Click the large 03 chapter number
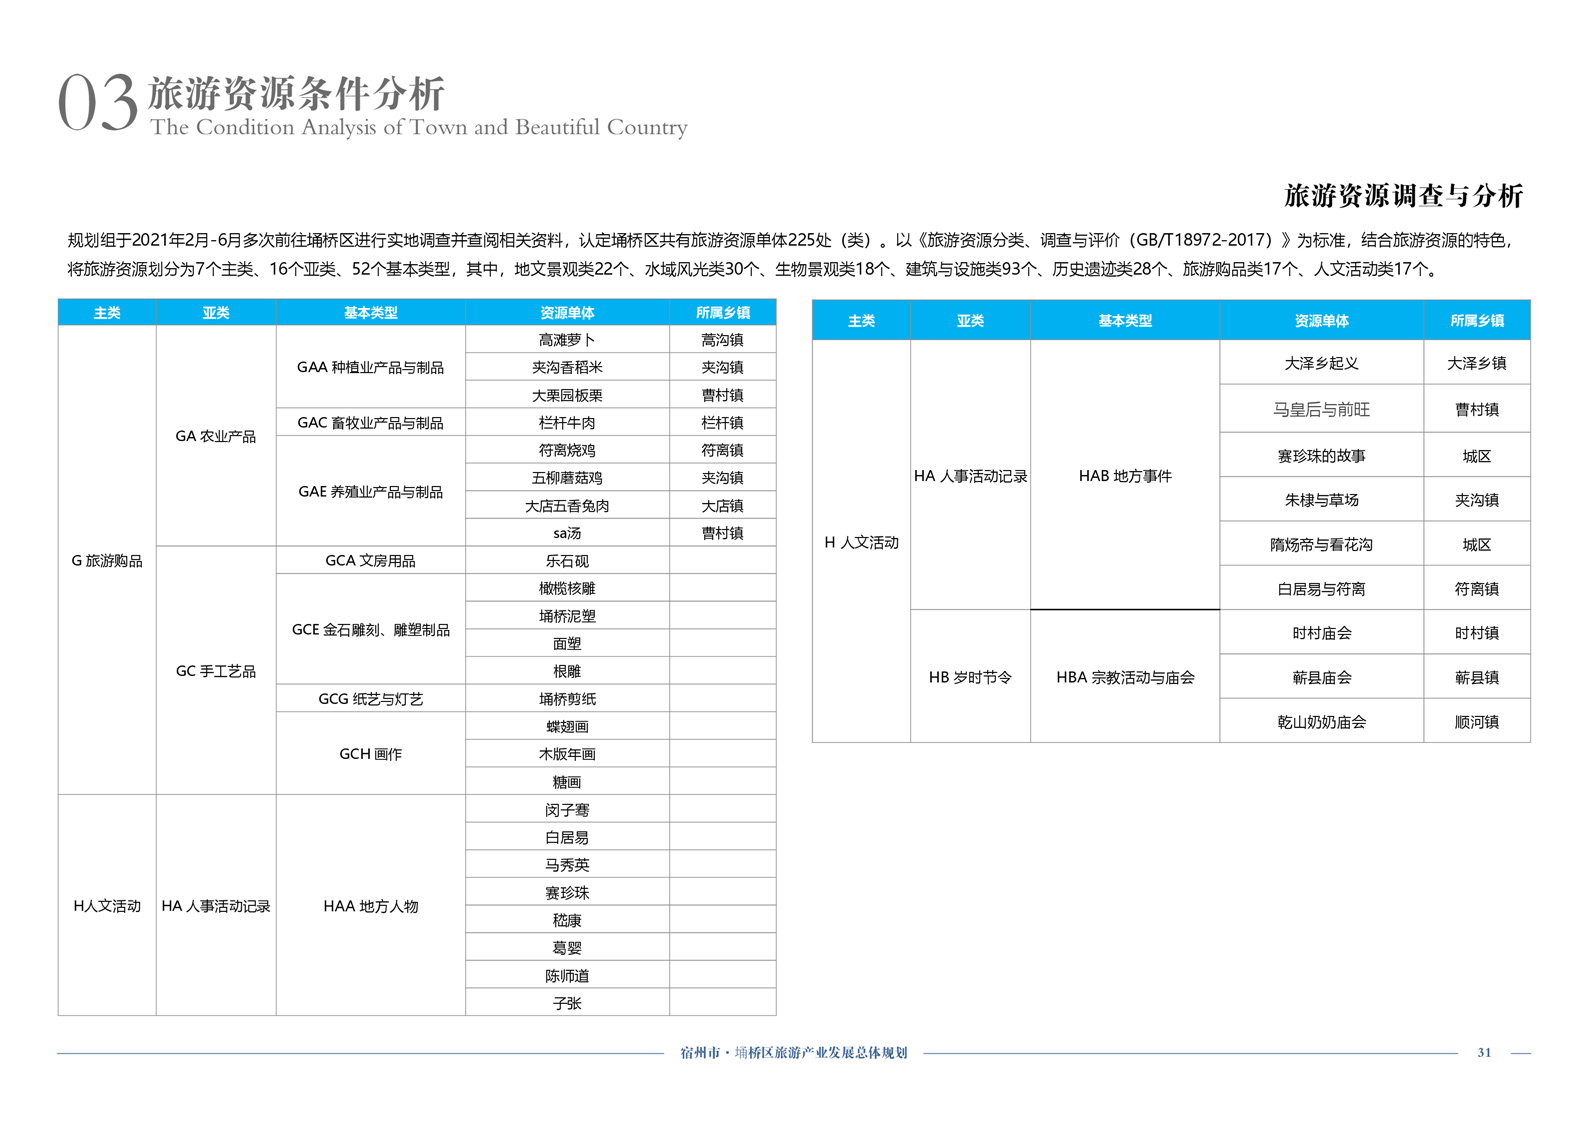Screen dimensions: 1587x1122 tap(97, 103)
